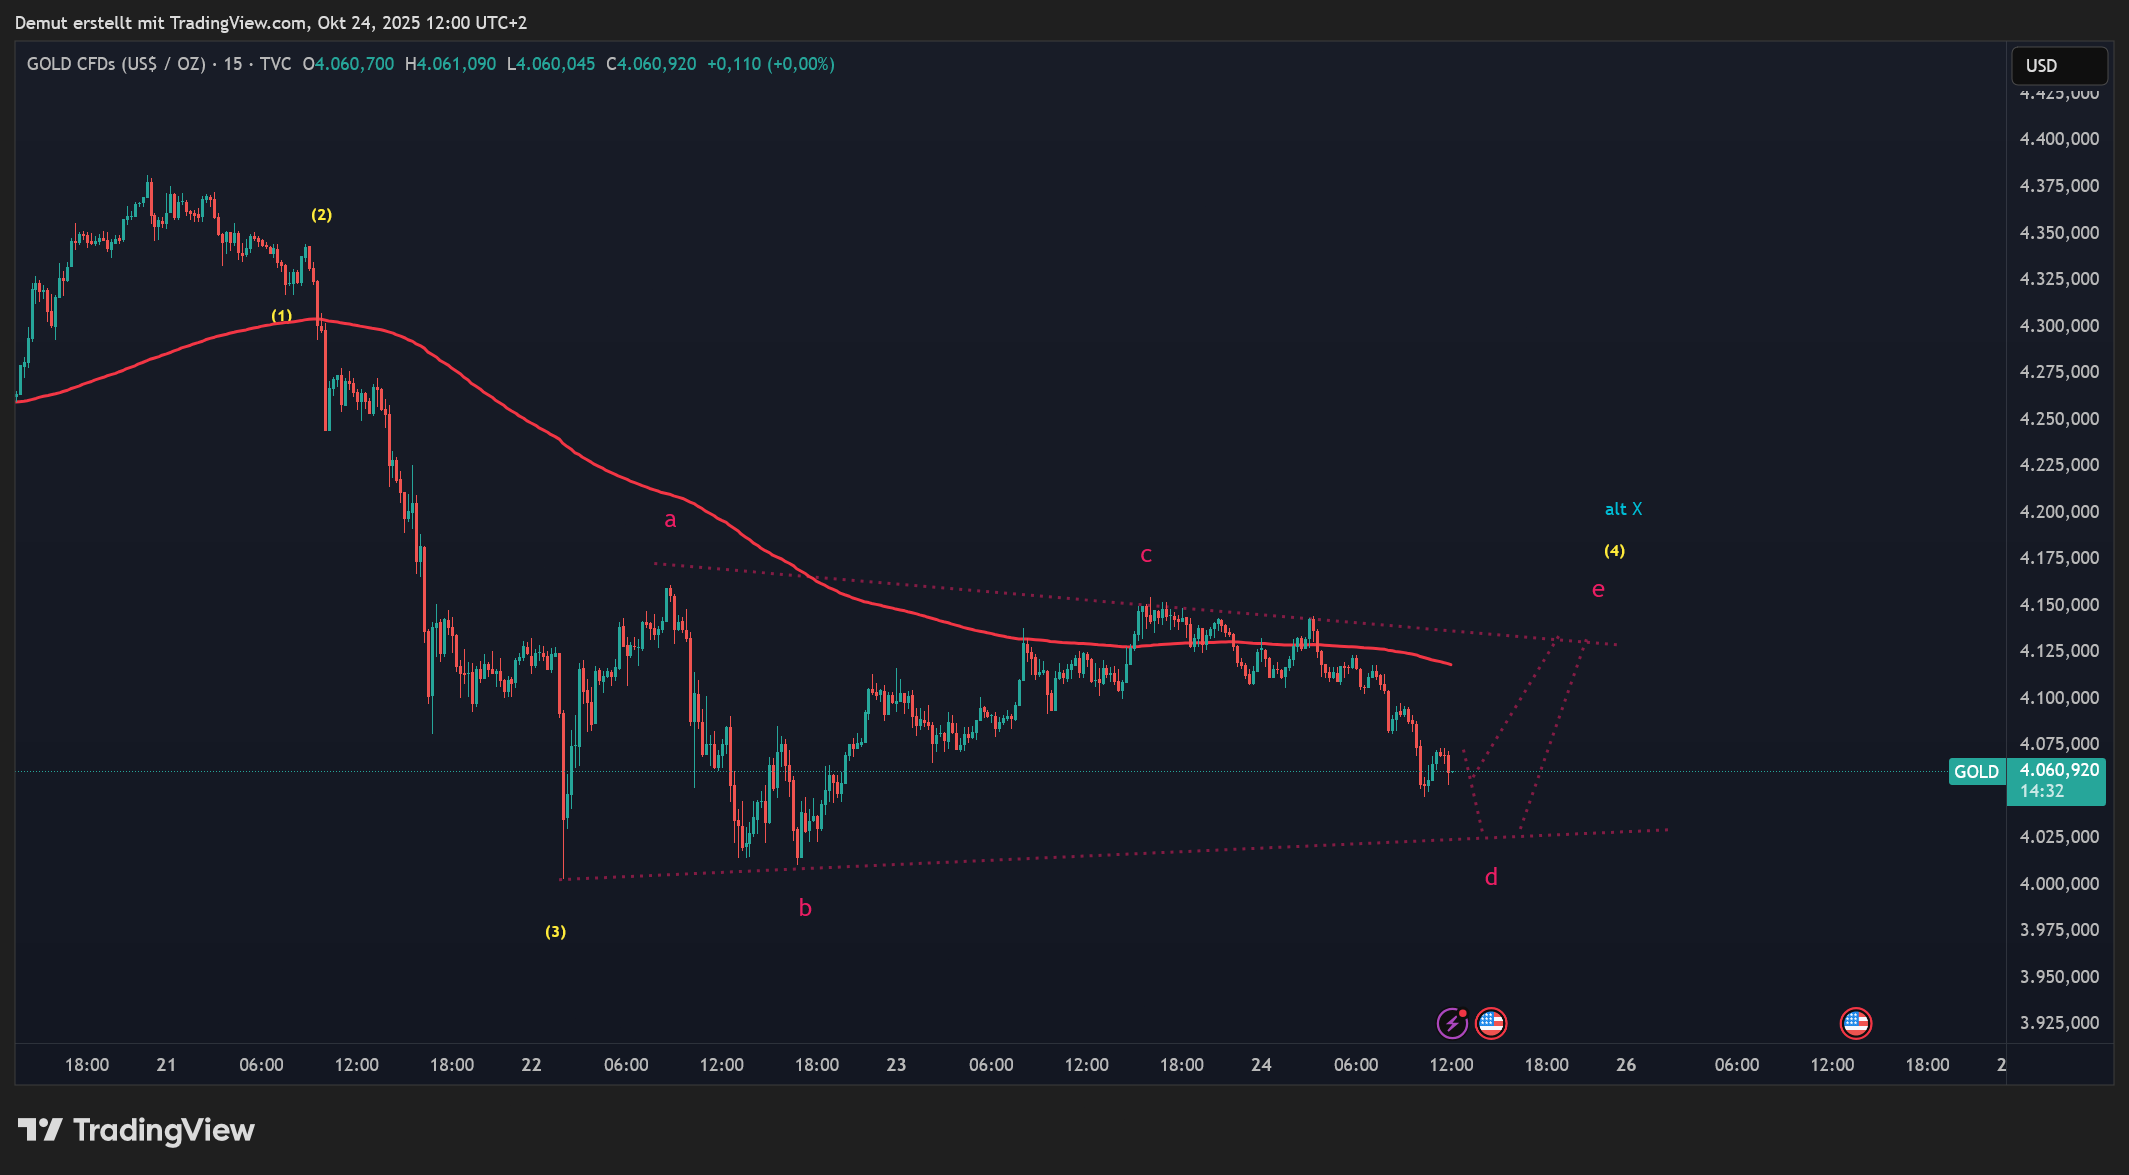Click the US flag icon beside the lightning icon
2129x1175 pixels.
coord(1491,1023)
